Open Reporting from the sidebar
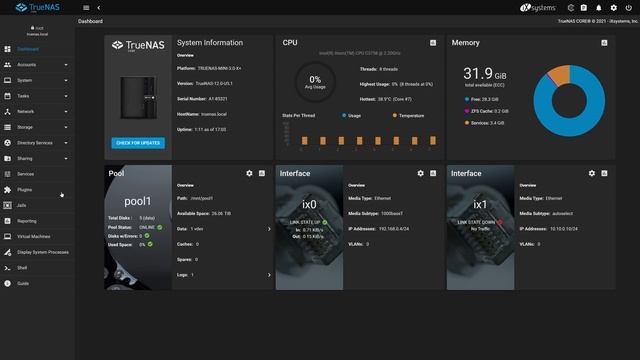Image resolution: width=640 pixels, height=360 pixels. point(27,221)
